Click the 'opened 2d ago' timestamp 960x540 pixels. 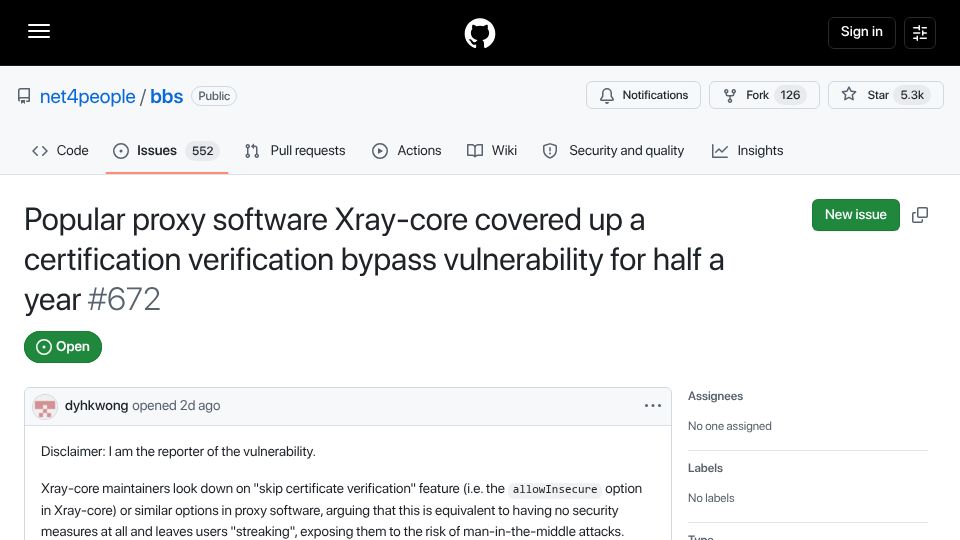176,405
